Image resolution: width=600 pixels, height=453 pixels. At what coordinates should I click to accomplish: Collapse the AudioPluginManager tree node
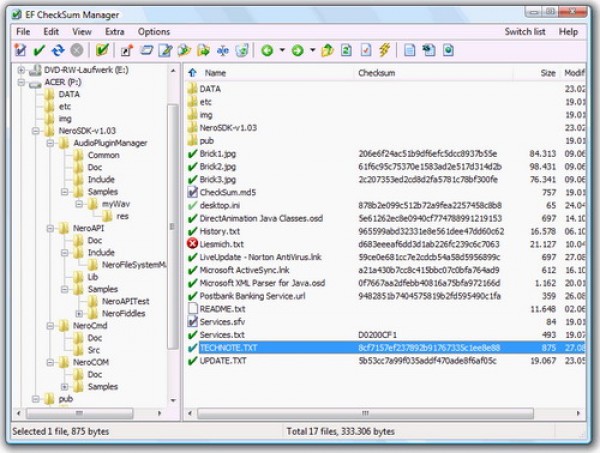[50, 143]
